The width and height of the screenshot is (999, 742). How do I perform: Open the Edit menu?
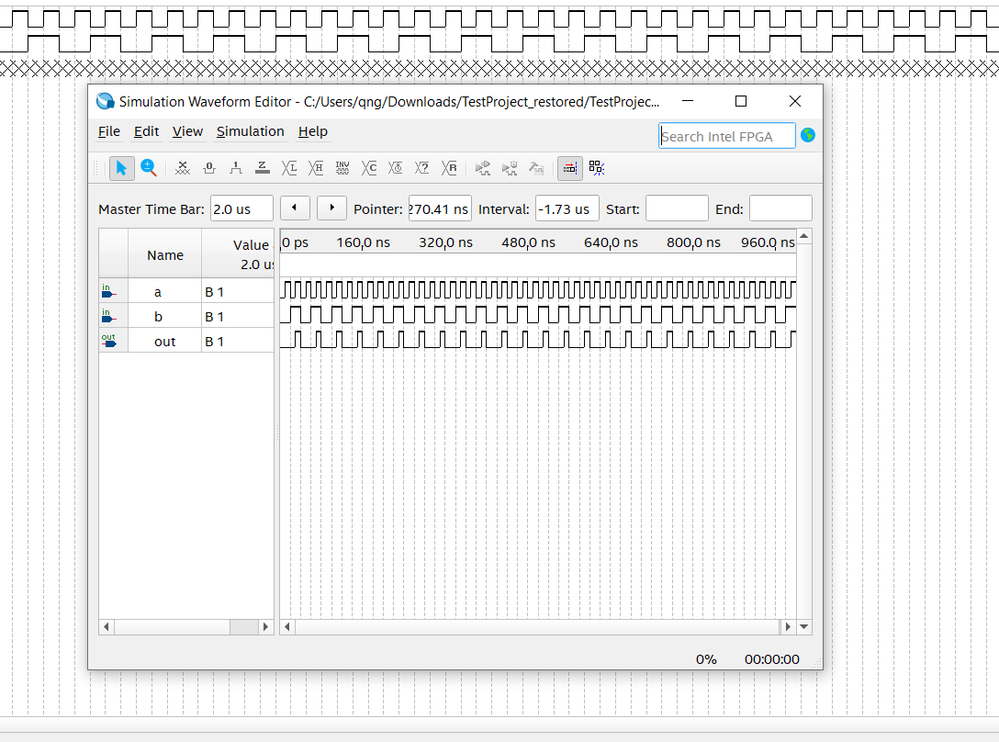coord(146,132)
